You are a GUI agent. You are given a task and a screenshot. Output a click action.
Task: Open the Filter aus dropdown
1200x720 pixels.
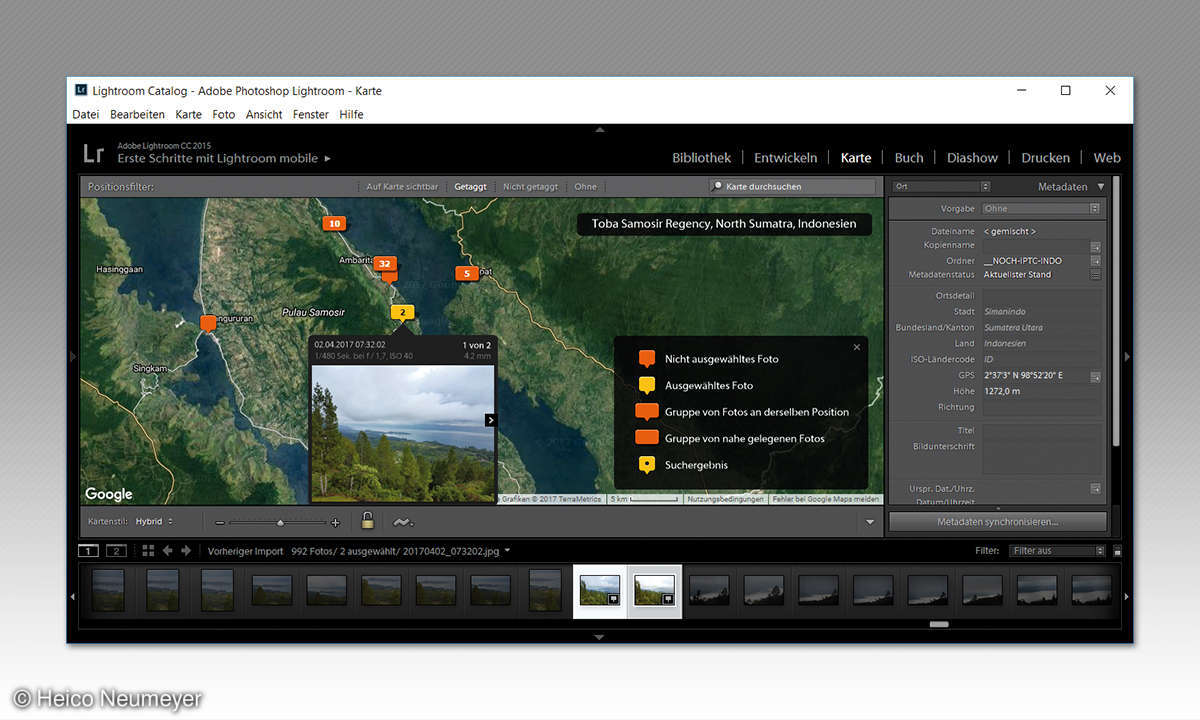(x=1056, y=551)
